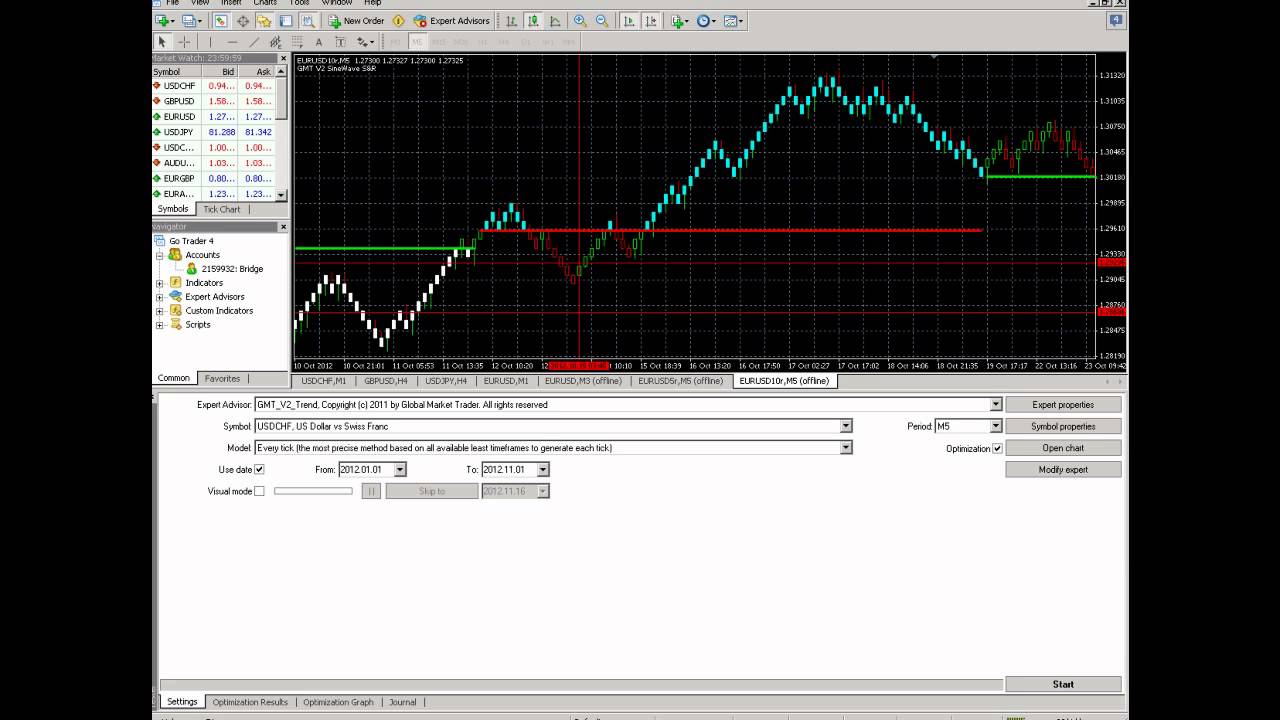Click the Modify expert button

click(1063, 469)
